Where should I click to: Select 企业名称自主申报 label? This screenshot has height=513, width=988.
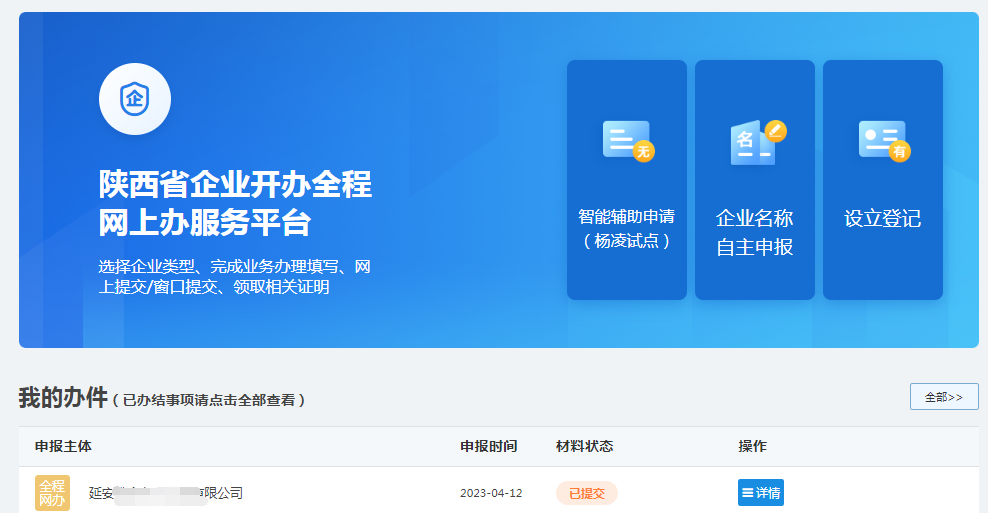point(754,233)
